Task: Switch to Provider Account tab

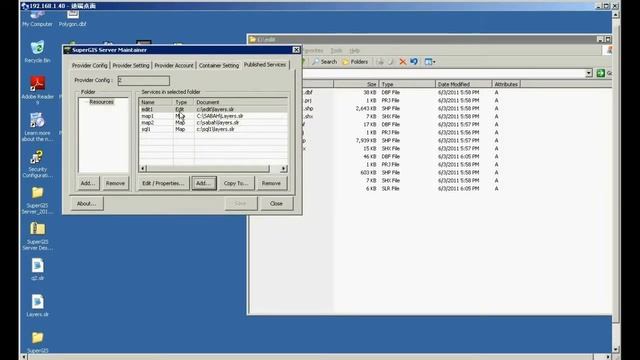Action: (174, 65)
